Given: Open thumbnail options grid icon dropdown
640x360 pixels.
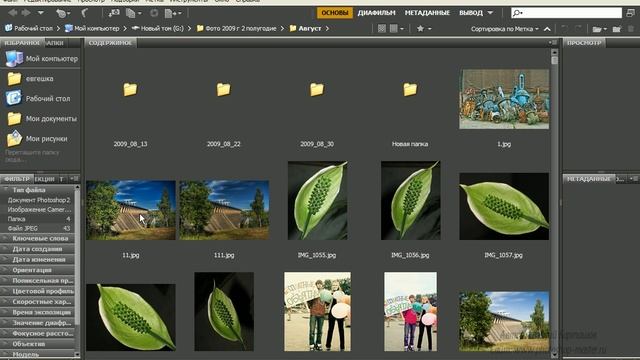Looking at the screenshot, I should click(396, 29).
